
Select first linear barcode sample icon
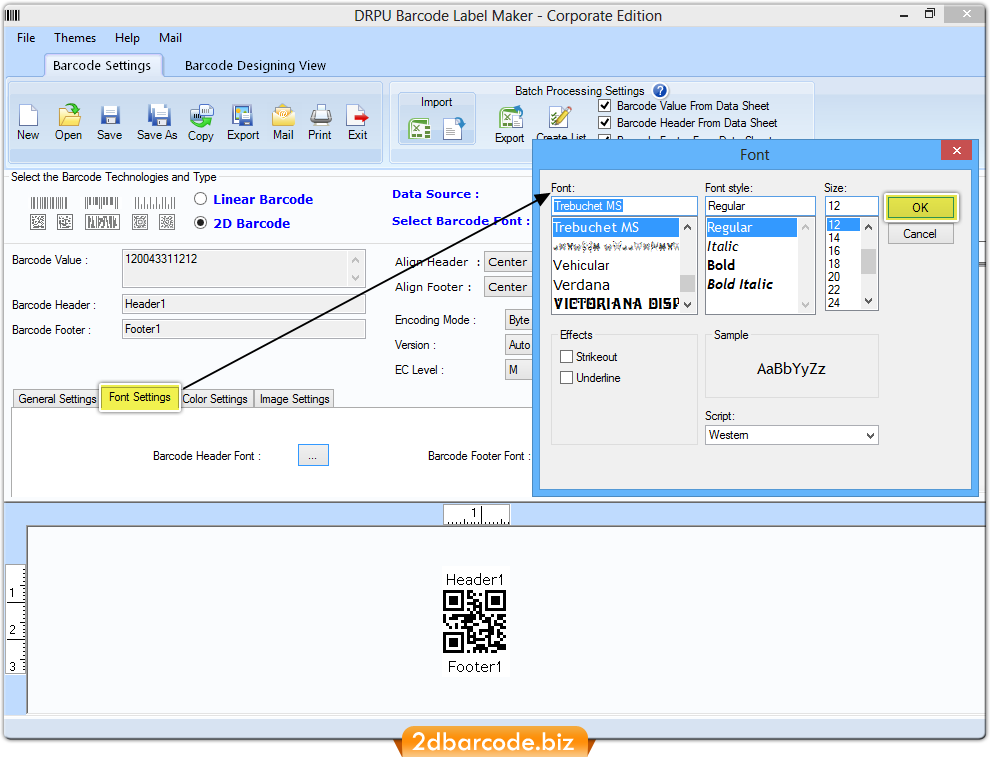coord(49,203)
